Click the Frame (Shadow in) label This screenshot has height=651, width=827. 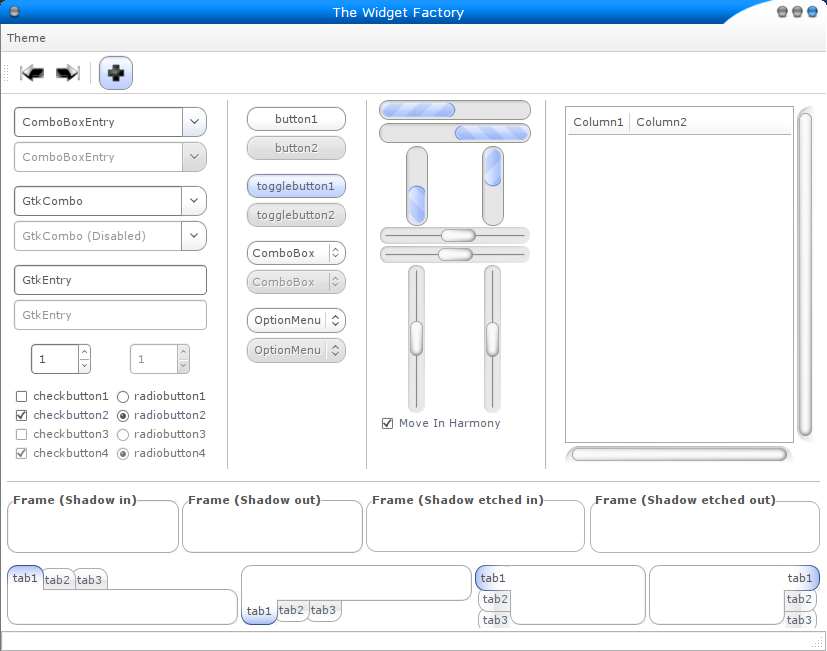[x=74, y=500]
